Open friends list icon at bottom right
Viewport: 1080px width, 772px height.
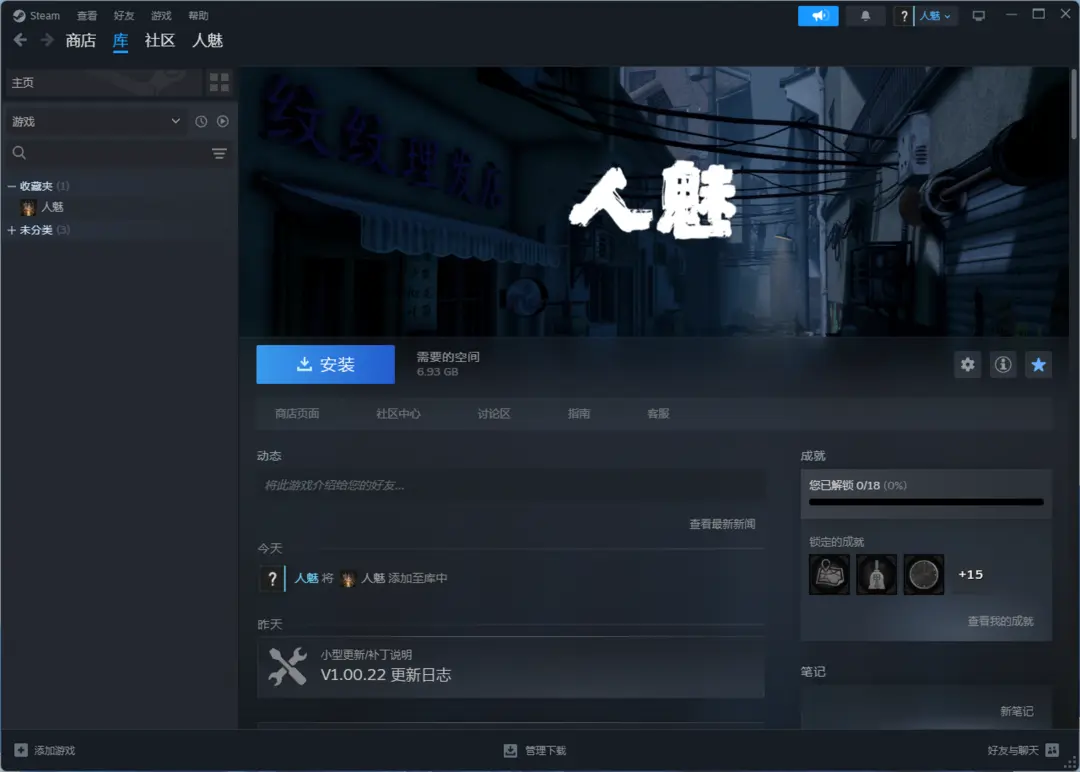1052,750
